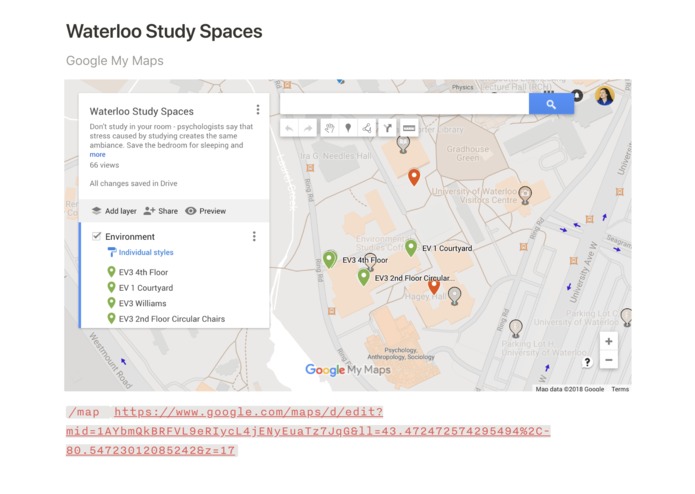Image resolution: width=695 pixels, height=494 pixels.
Task: Click the Waterloo Study Spaces map title
Action: [x=141, y=111]
